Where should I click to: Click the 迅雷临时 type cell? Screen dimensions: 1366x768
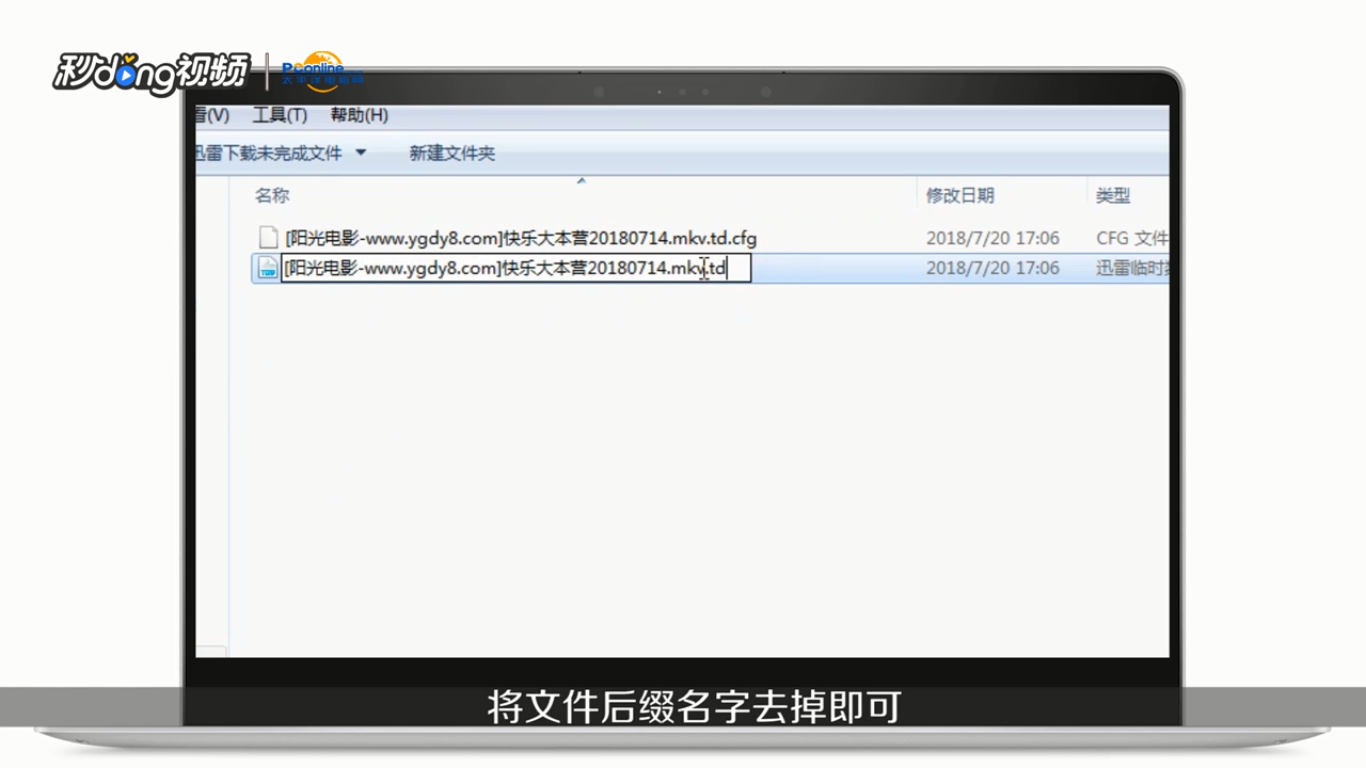pos(1132,268)
